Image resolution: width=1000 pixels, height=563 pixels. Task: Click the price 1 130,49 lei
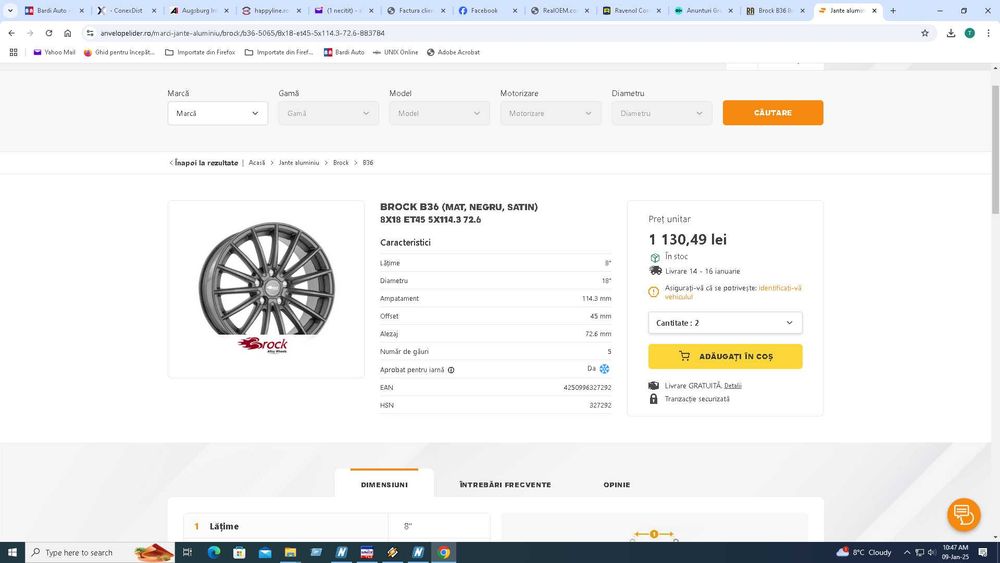click(688, 240)
